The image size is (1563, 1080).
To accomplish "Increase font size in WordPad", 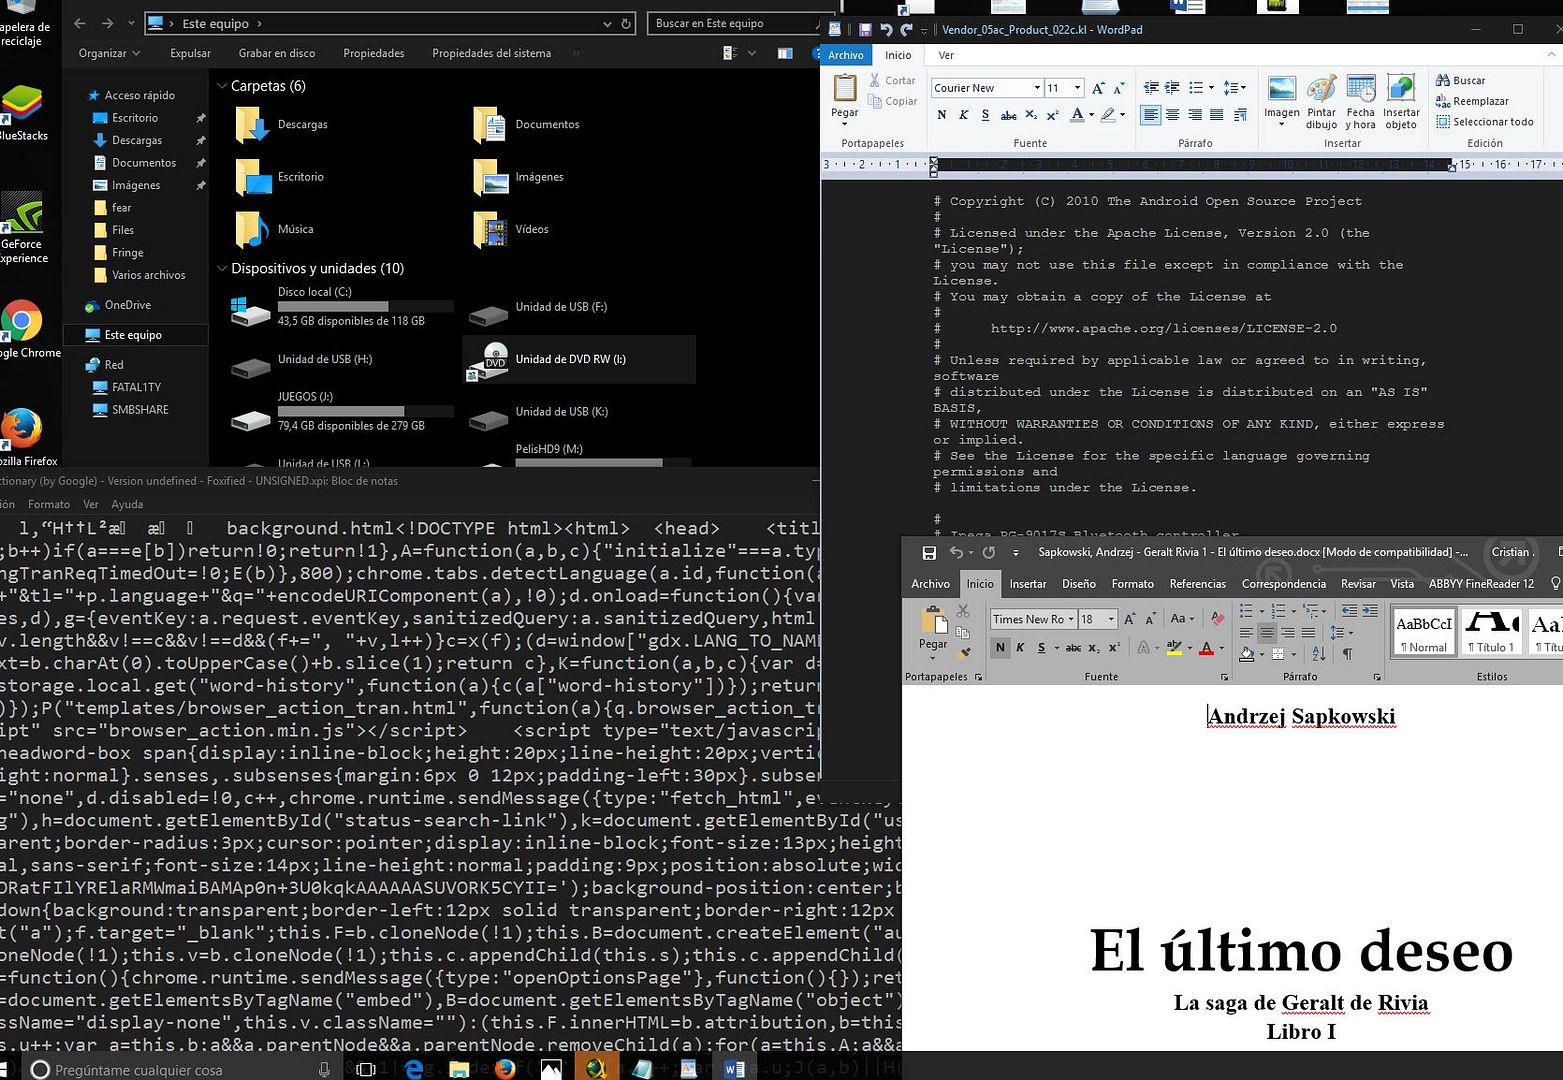I will click(1098, 88).
